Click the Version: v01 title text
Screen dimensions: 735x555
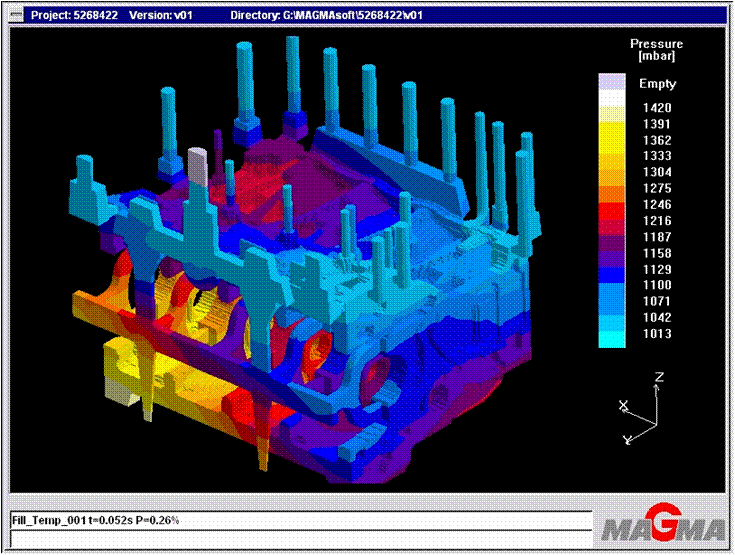pos(161,15)
